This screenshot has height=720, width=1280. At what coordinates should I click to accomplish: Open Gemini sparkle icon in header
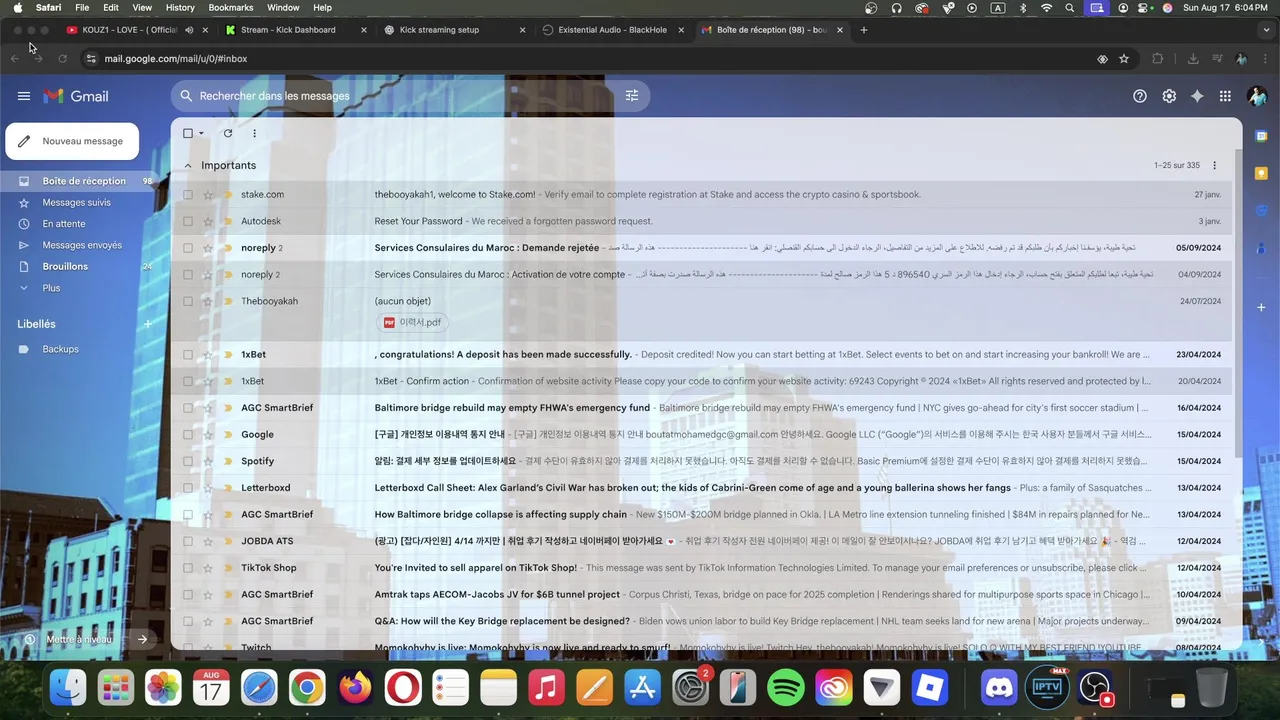[x=1197, y=96]
